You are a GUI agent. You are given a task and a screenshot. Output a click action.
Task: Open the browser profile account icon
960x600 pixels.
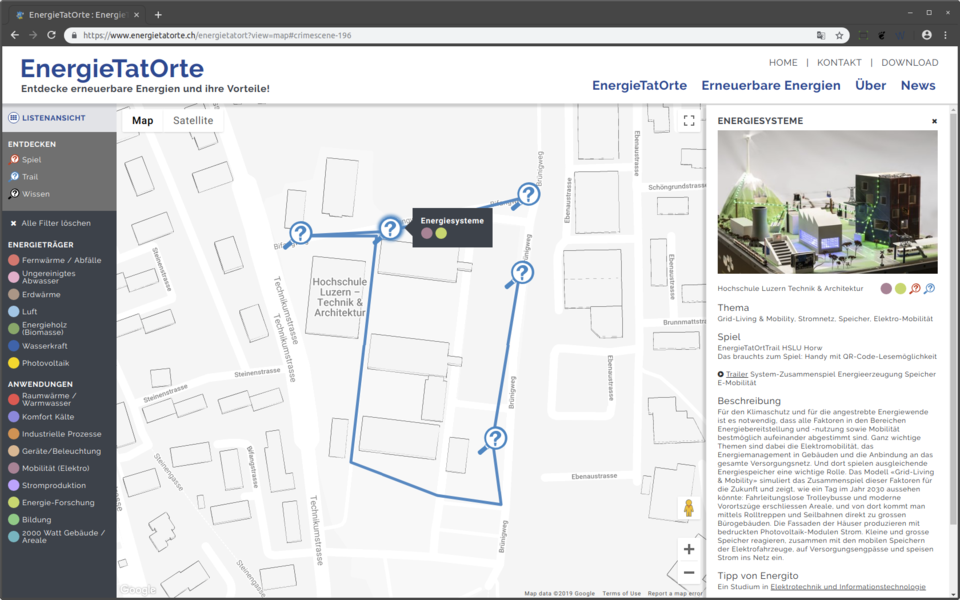point(926,36)
